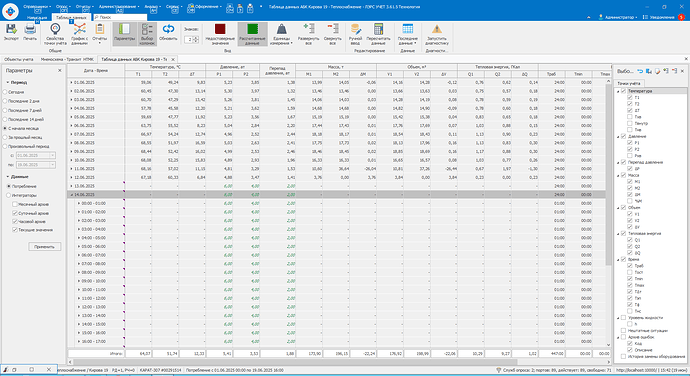Select the Сегодня period radio button
The height and width of the screenshot is (376, 690).
tap(5, 92)
